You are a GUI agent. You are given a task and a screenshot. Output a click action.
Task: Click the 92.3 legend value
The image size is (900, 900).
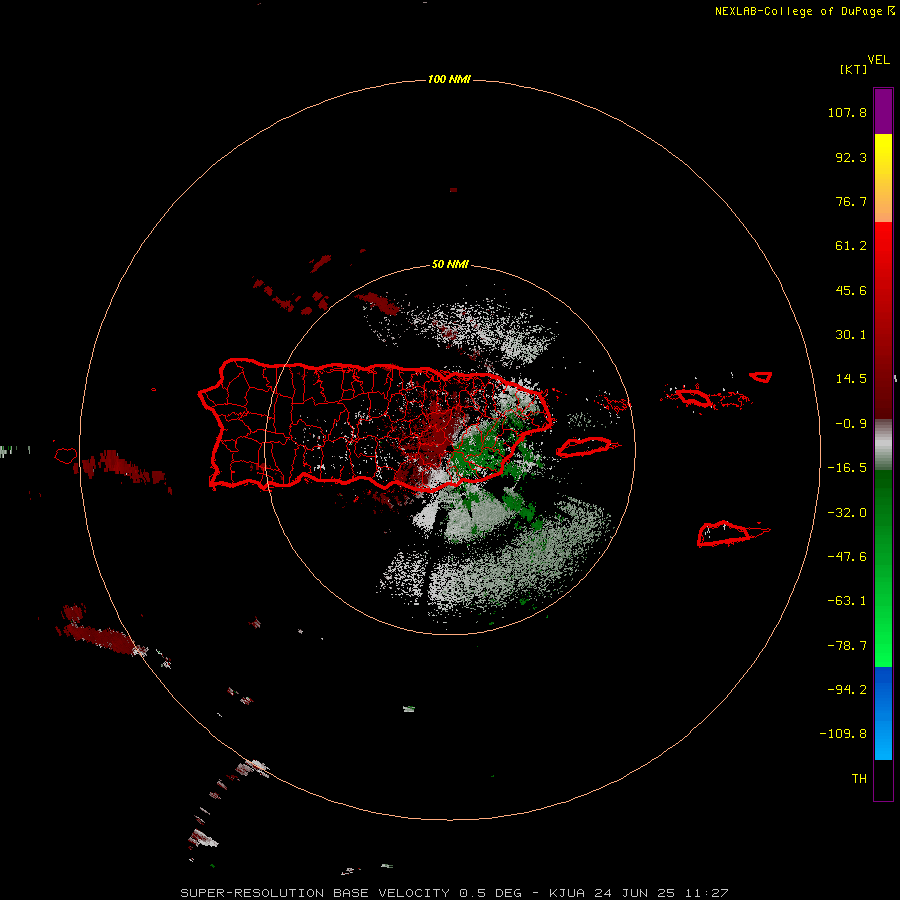pos(851,157)
